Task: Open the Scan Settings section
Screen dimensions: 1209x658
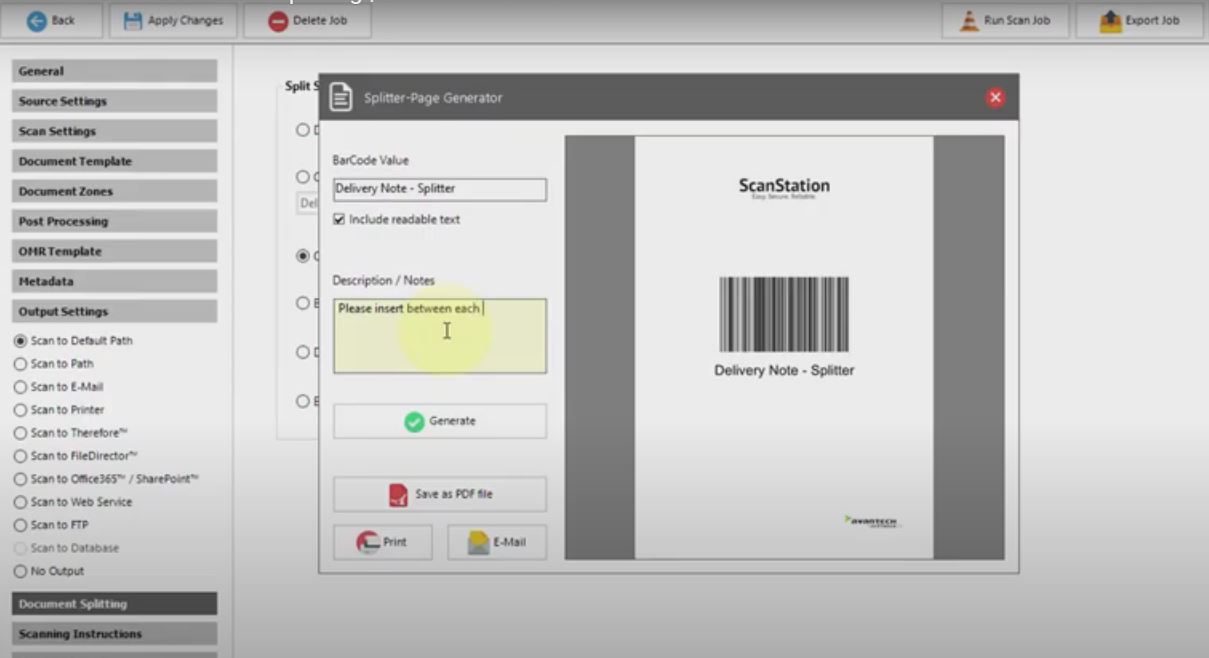Action: click(114, 131)
